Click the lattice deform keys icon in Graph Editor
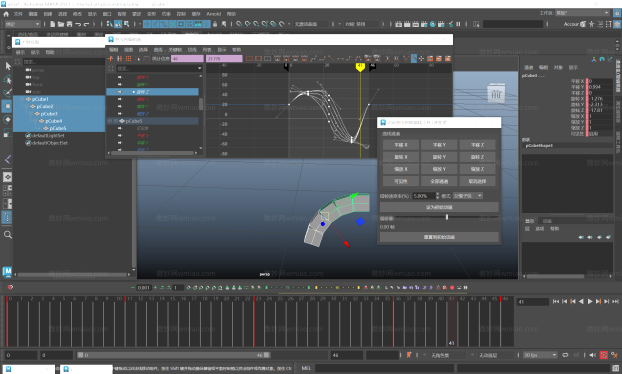Viewport: 622px width, 374px height. pos(129,58)
